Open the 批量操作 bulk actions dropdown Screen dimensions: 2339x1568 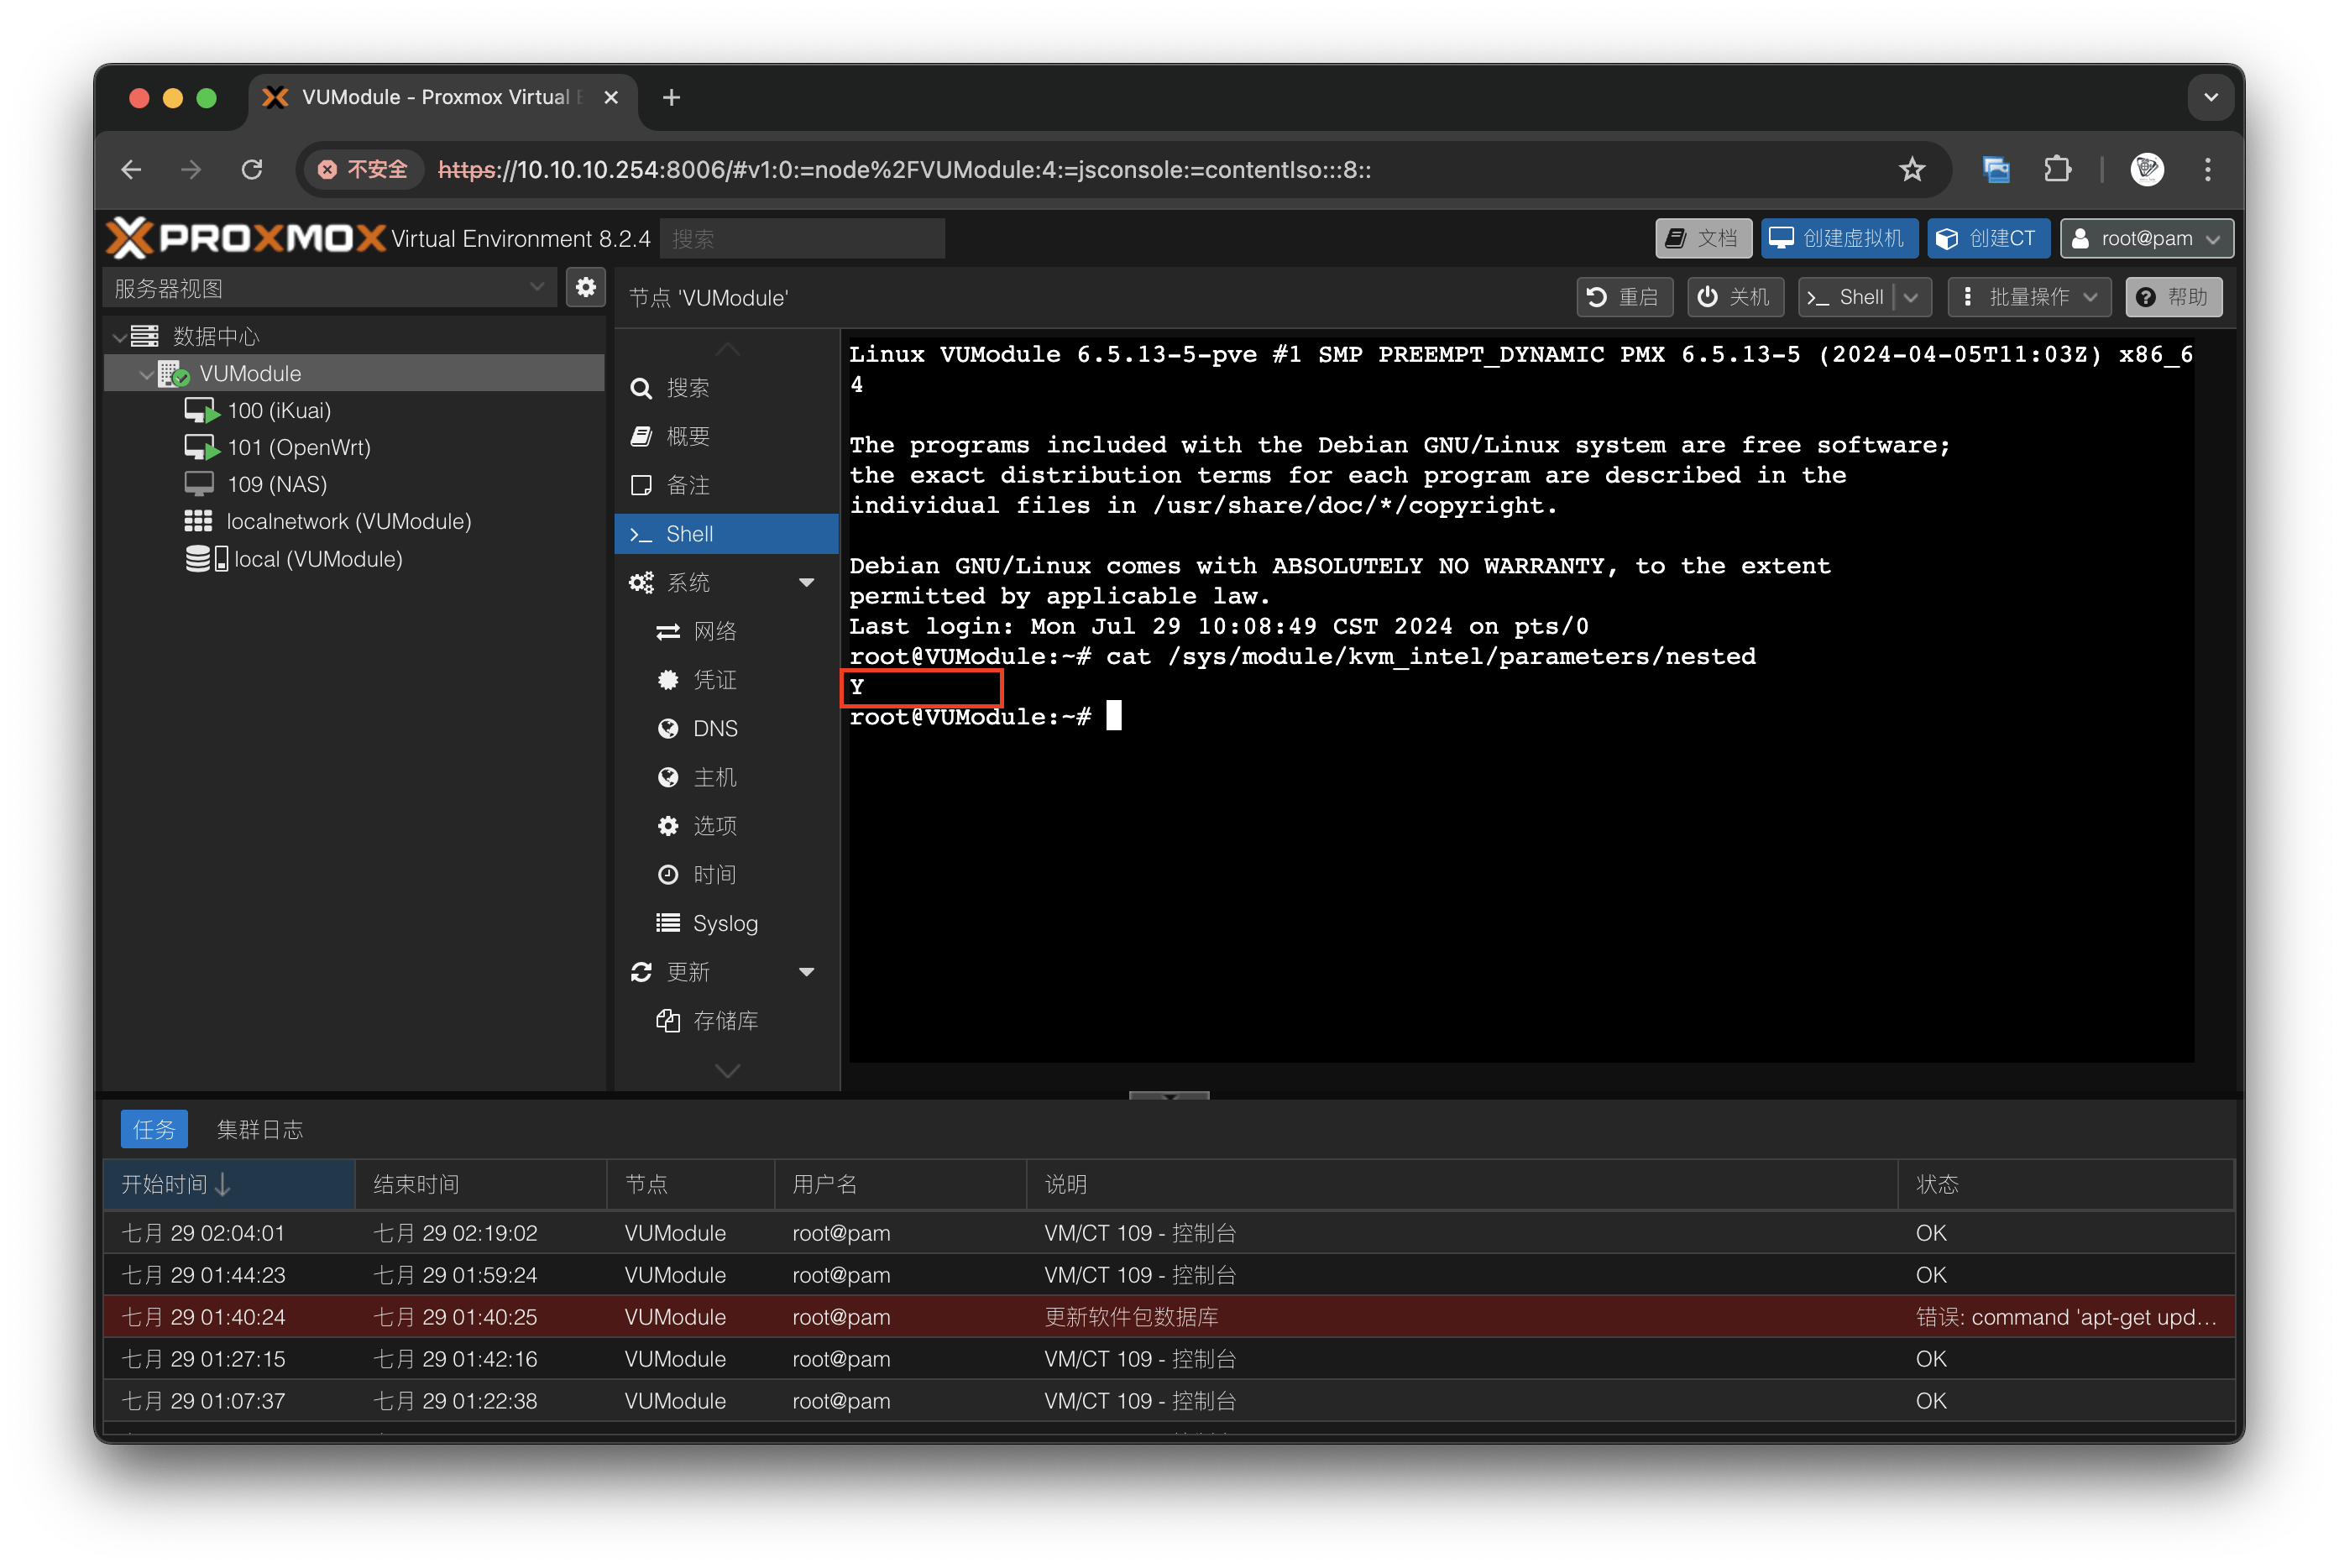coord(2028,297)
